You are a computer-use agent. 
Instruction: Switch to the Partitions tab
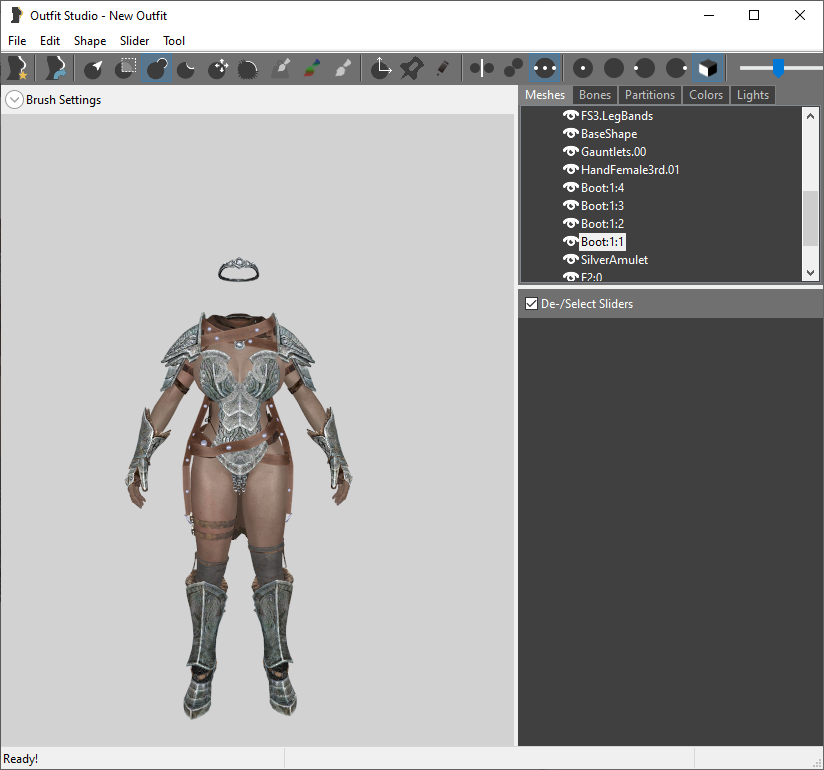[650, 95]
